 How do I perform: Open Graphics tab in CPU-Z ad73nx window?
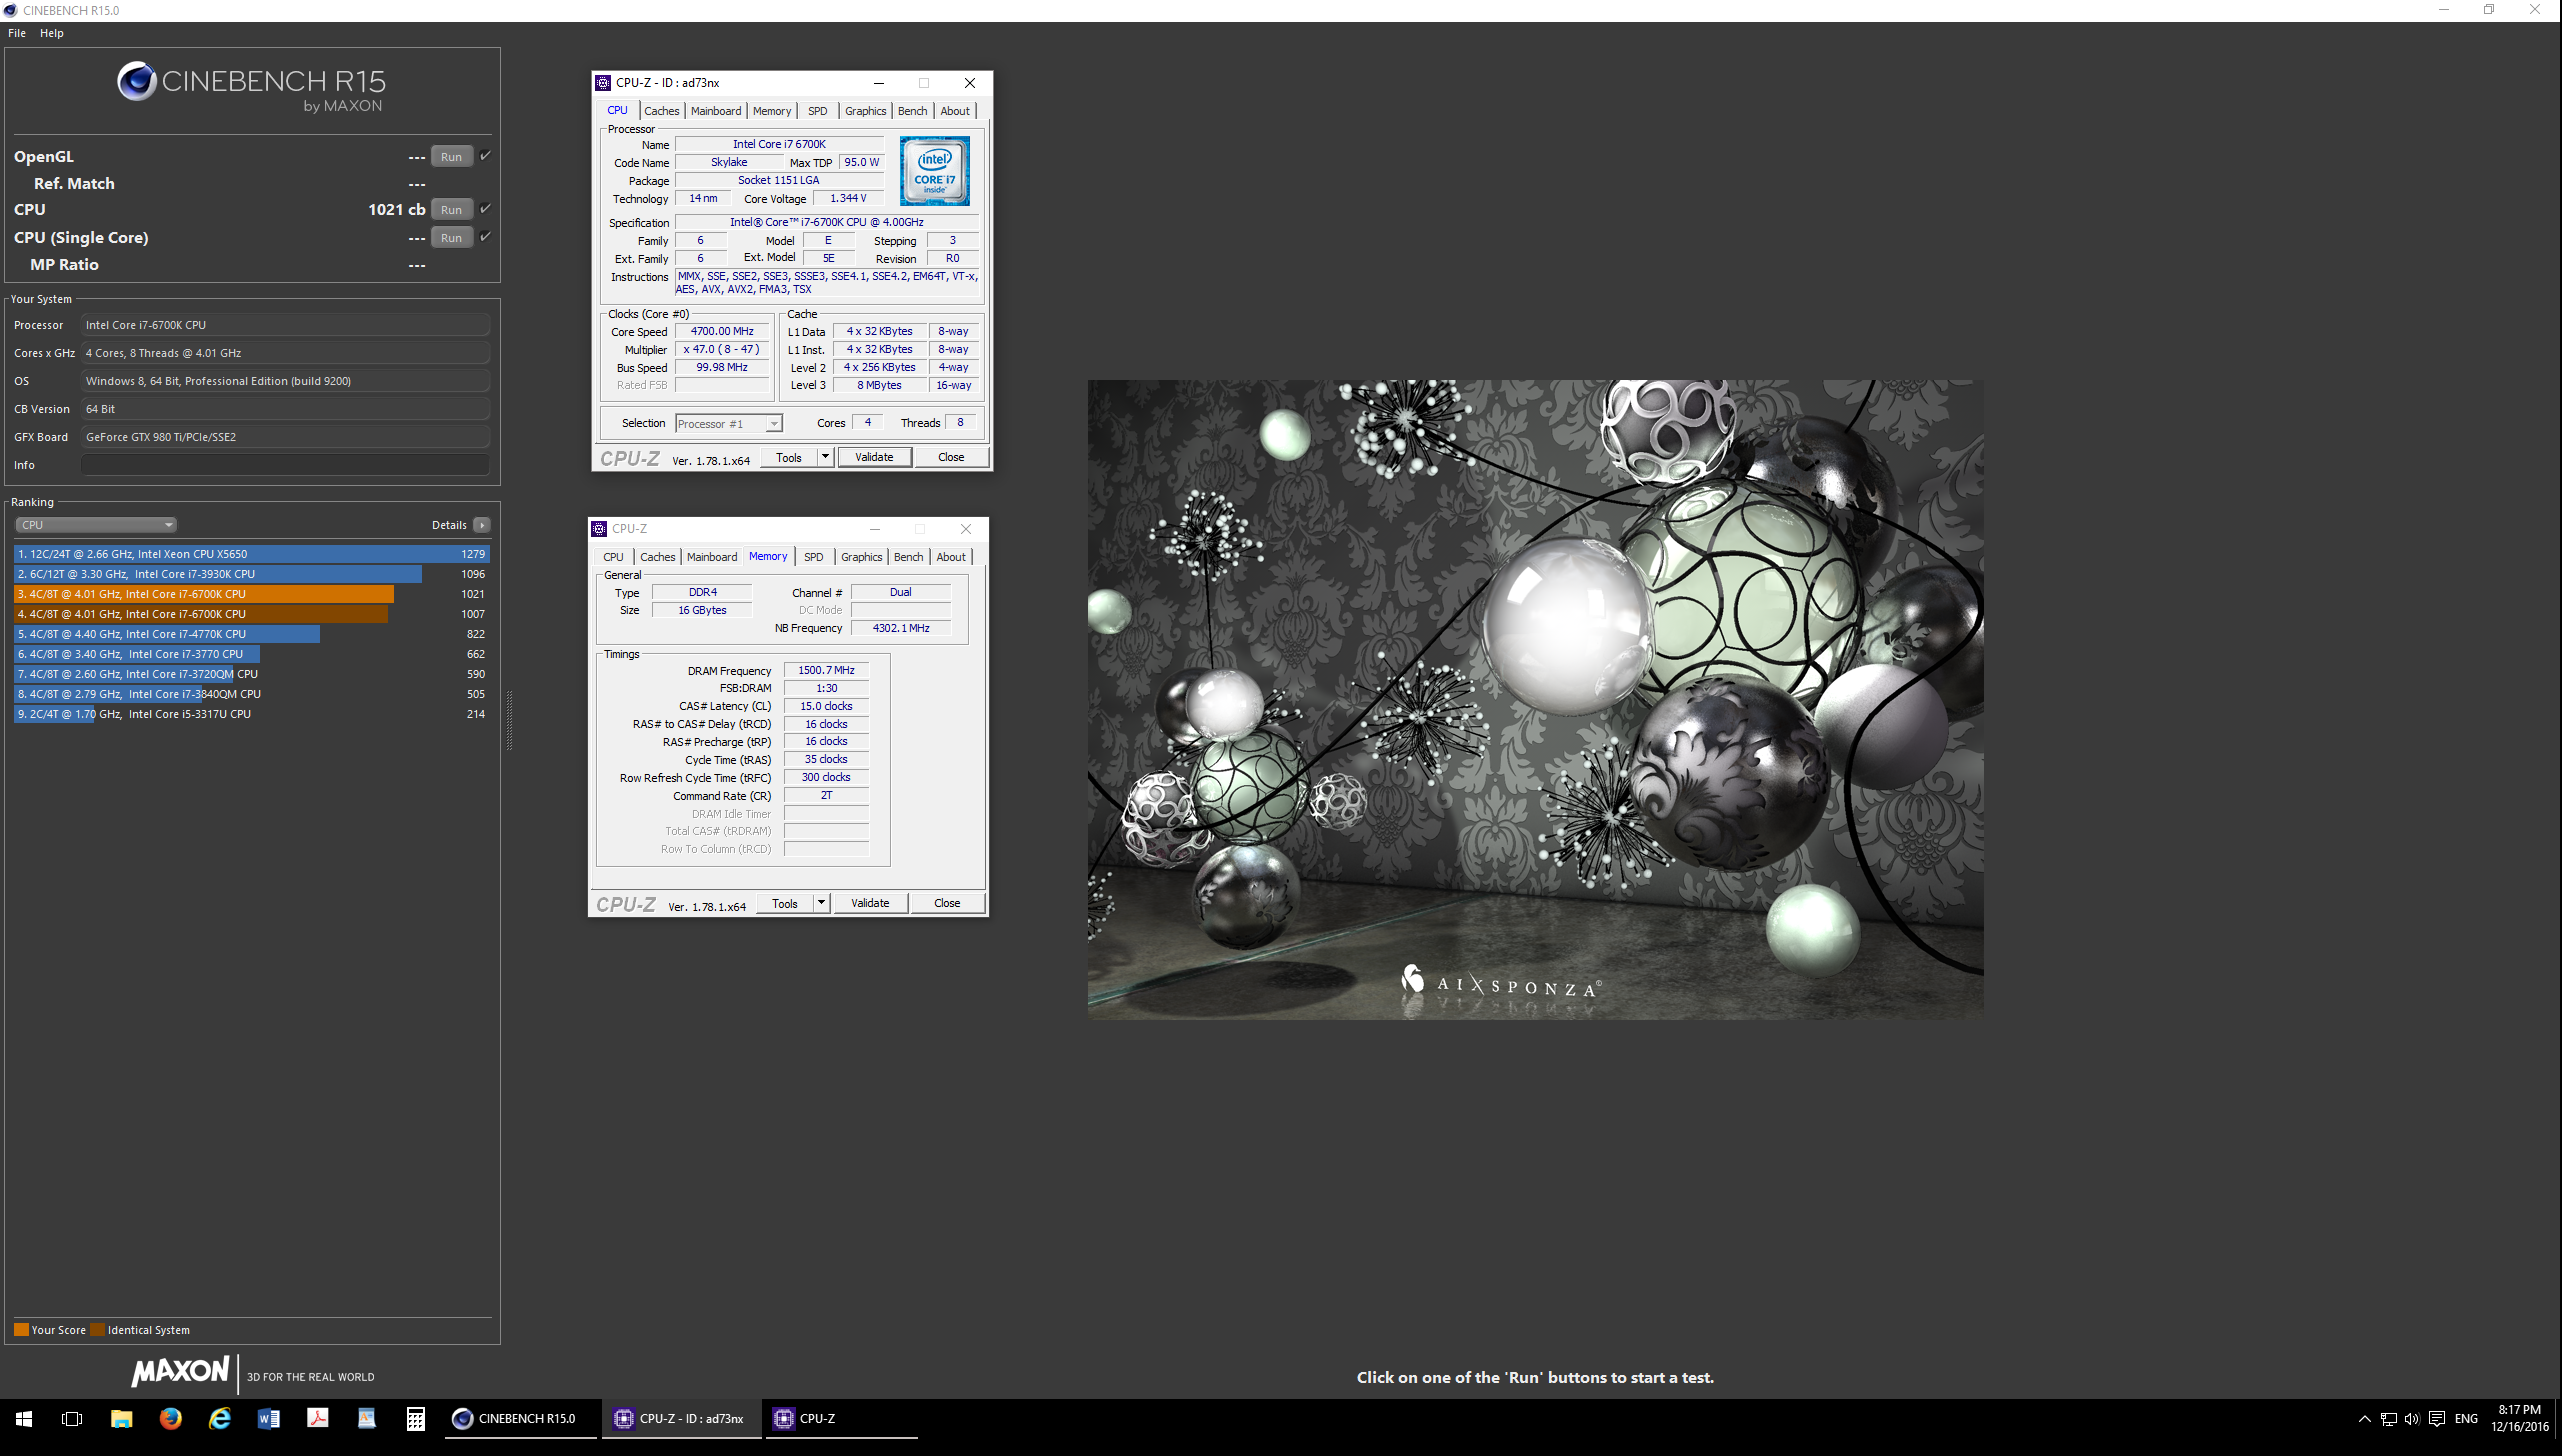865,111
